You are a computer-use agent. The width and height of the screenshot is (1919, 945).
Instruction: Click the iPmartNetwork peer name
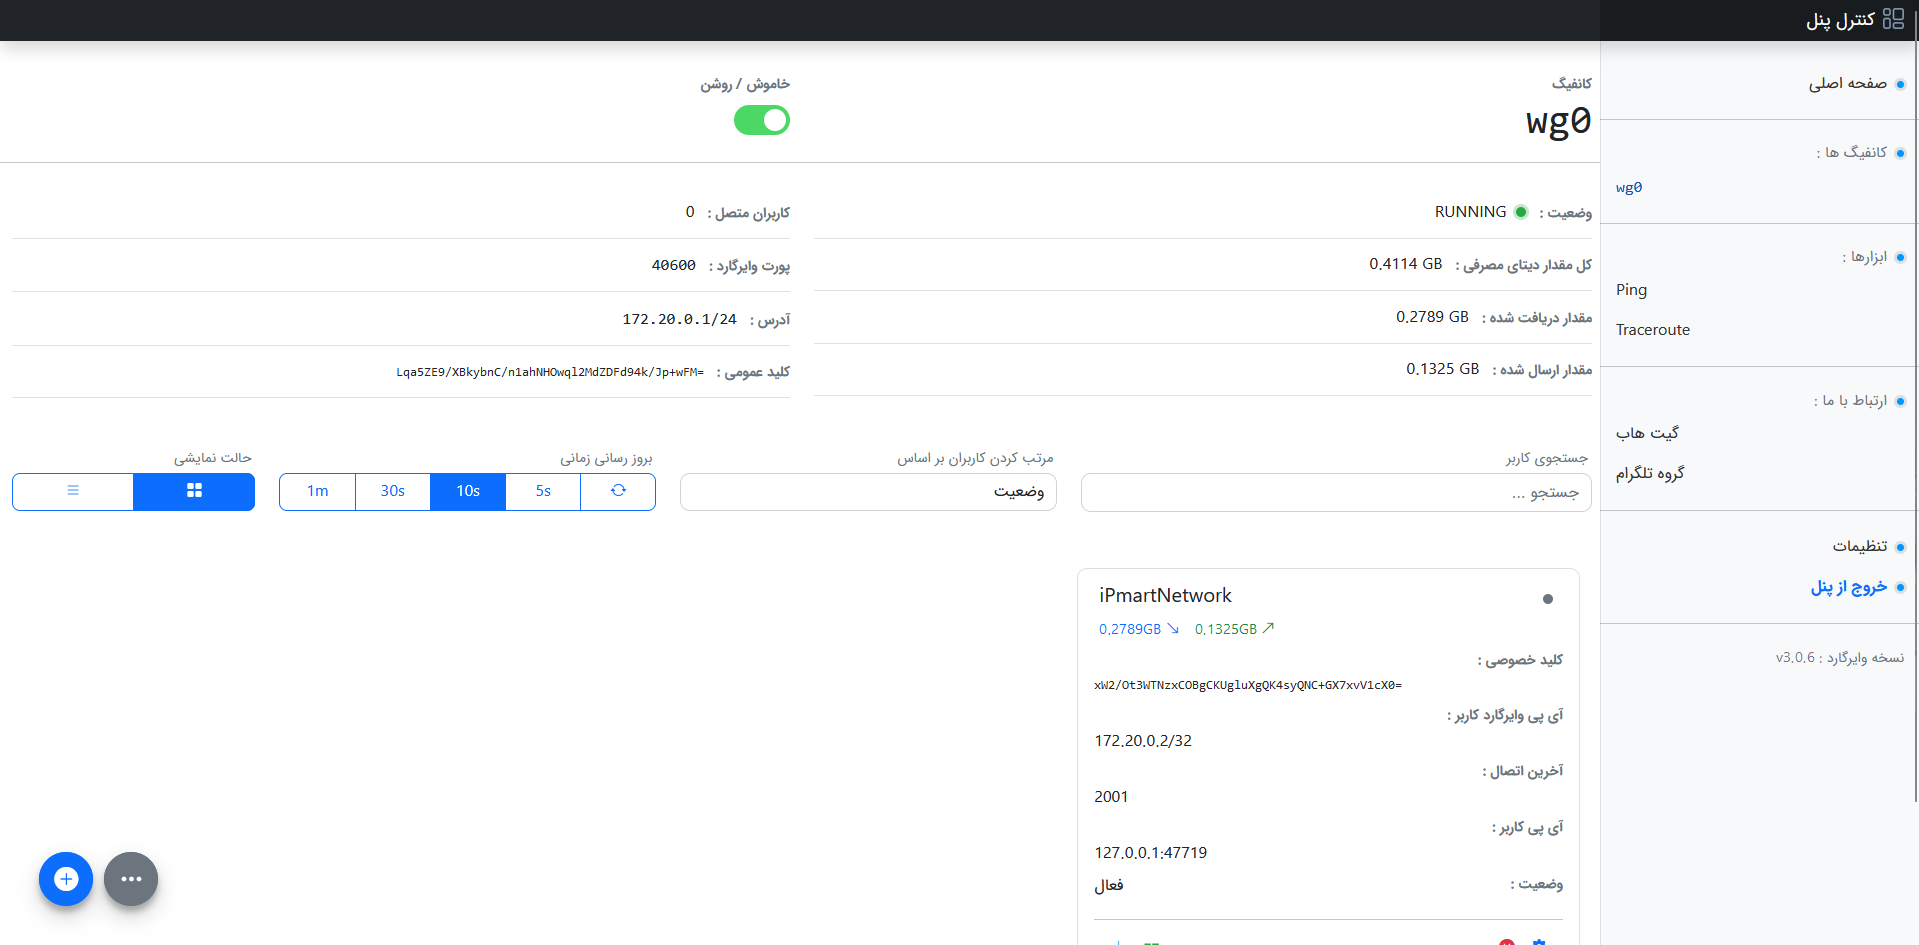coord(1165,595)
